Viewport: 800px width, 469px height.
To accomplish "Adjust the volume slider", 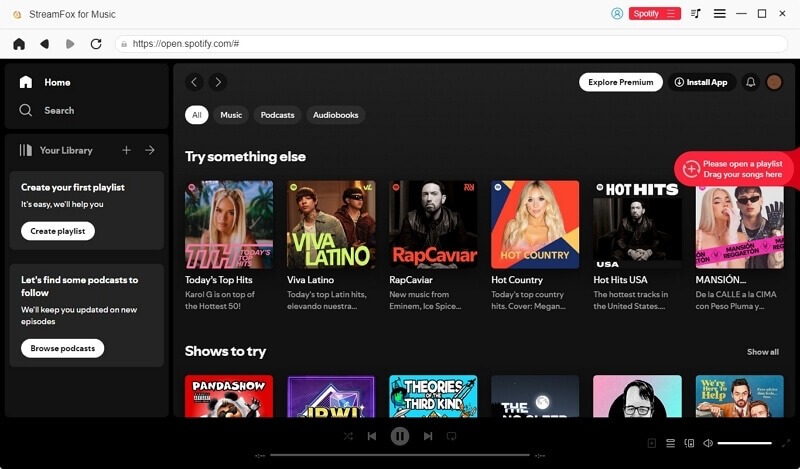I will click(x=745, y=443).
